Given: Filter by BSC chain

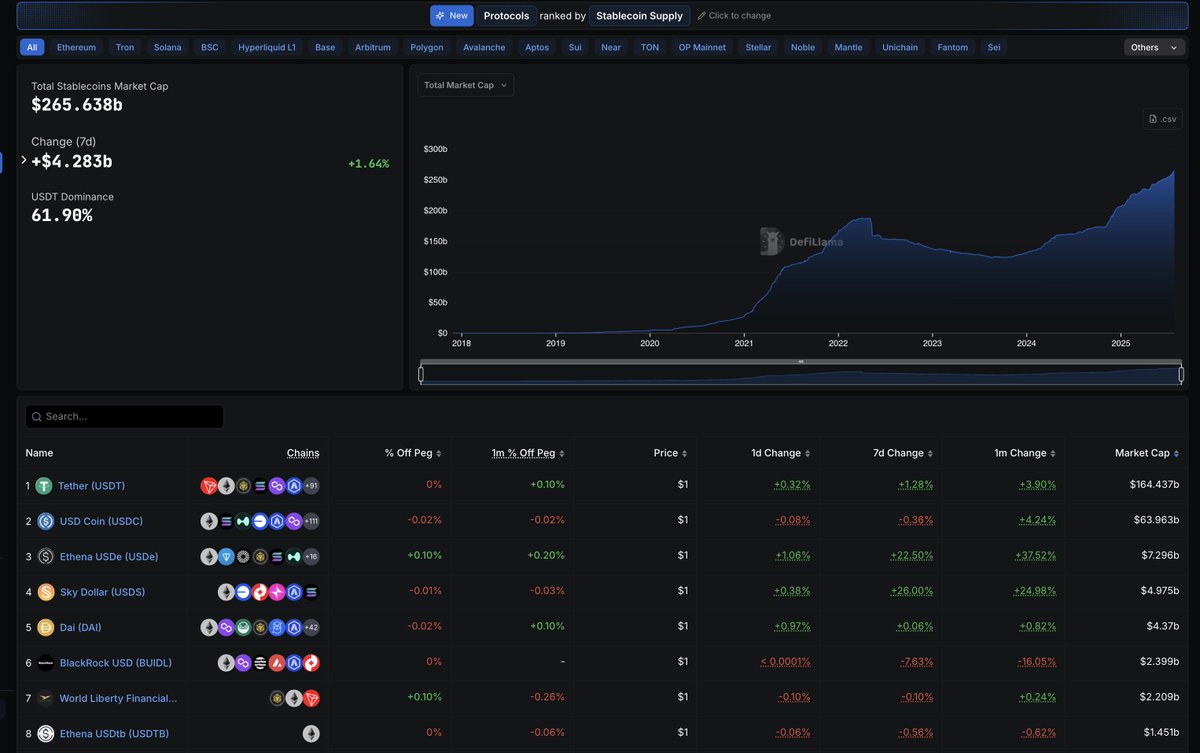Looking at the screenshot, I should pos(210,47).
